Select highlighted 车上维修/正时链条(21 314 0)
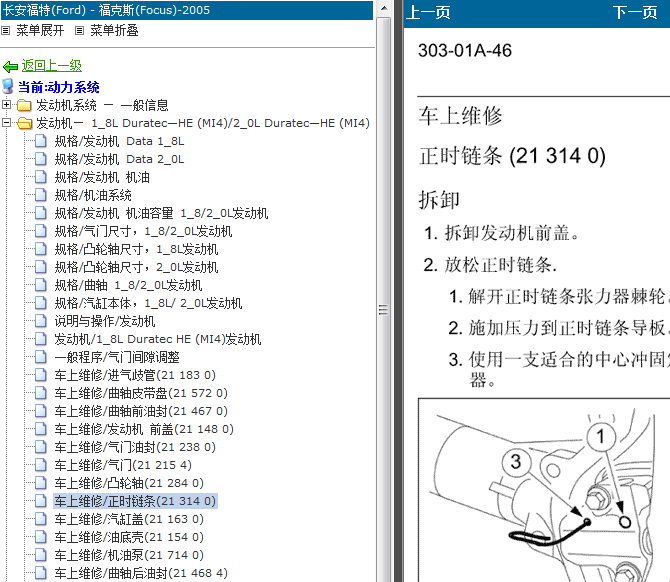 click(135, 501)
